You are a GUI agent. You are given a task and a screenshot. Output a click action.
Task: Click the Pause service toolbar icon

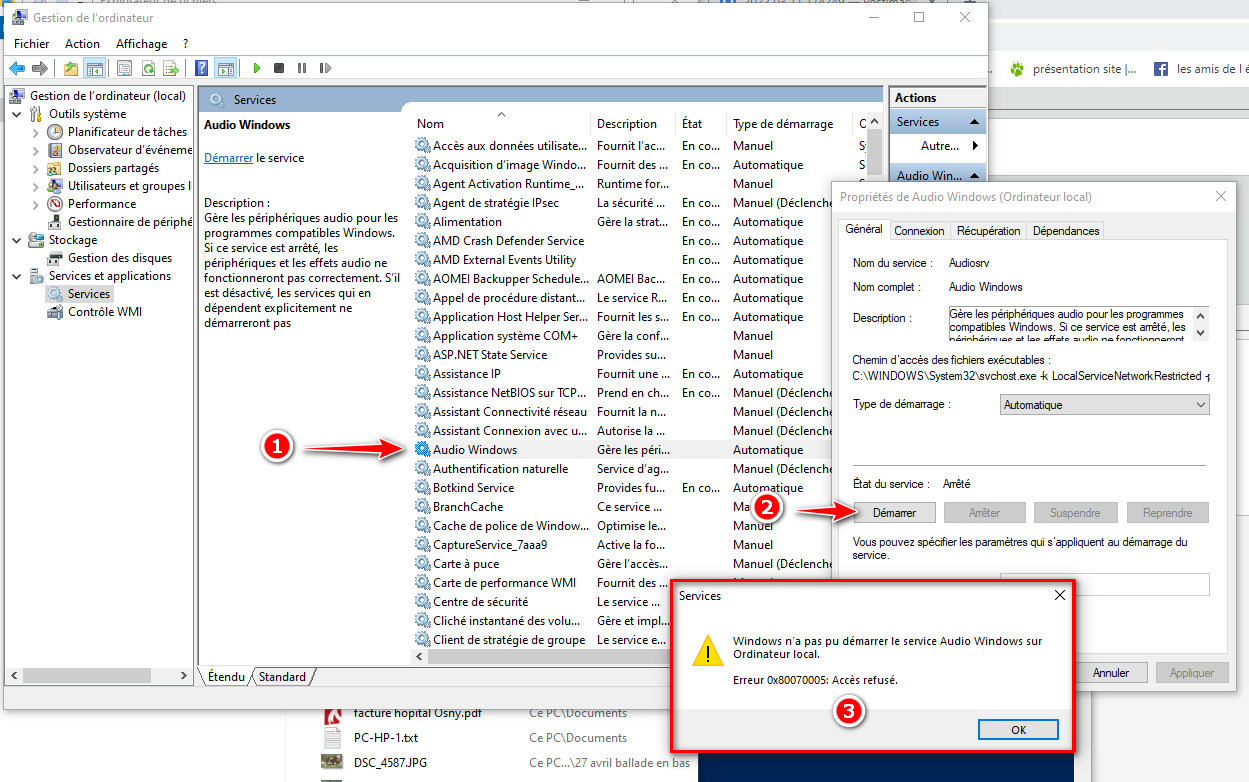(302, 68)
